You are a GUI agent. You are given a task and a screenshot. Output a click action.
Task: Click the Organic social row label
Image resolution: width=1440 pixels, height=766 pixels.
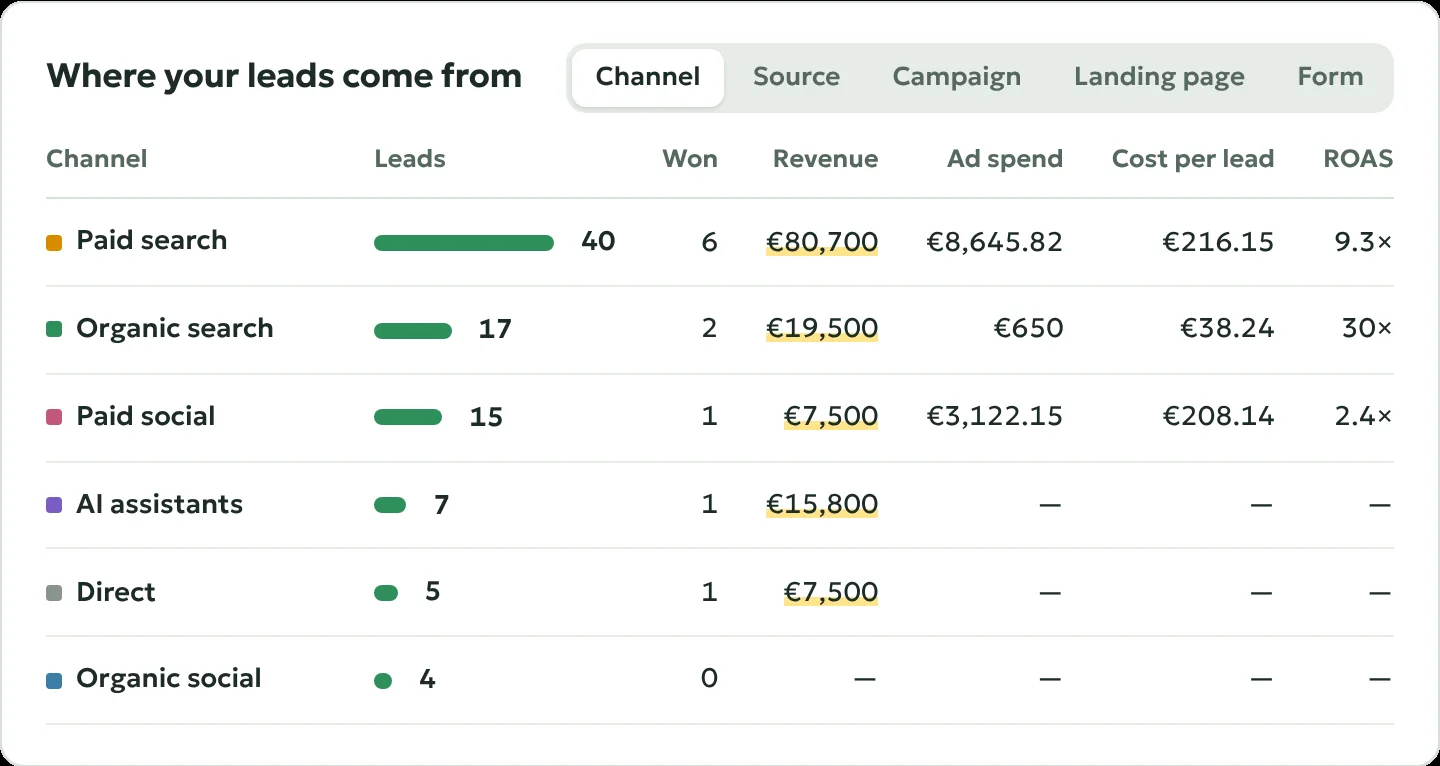point(169,679)
